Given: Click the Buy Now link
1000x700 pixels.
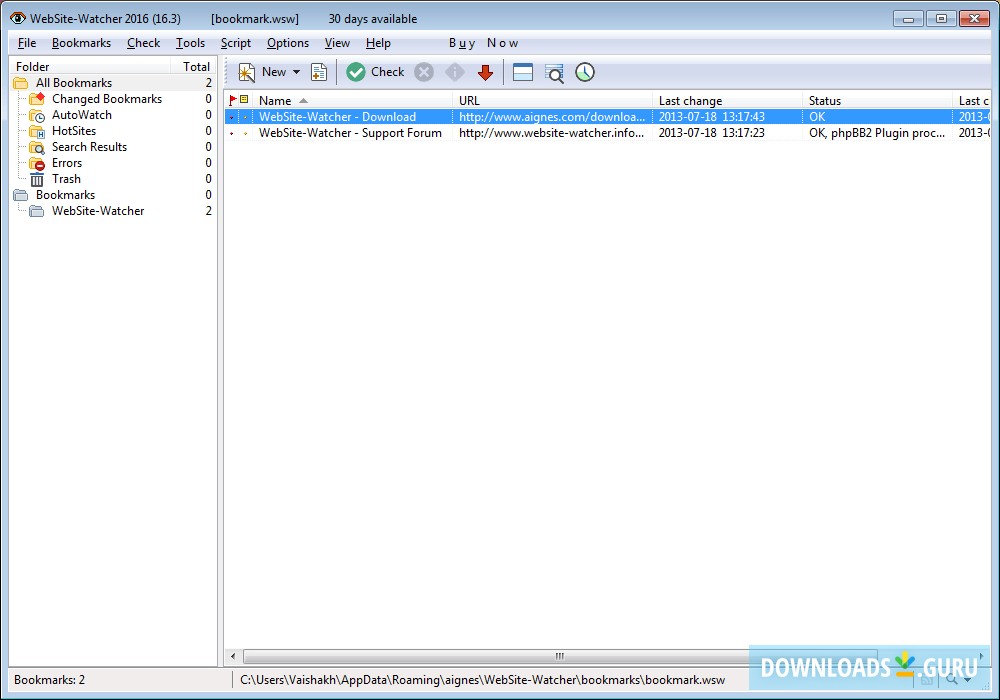Looking at the screenshot, I should point(483,43).
